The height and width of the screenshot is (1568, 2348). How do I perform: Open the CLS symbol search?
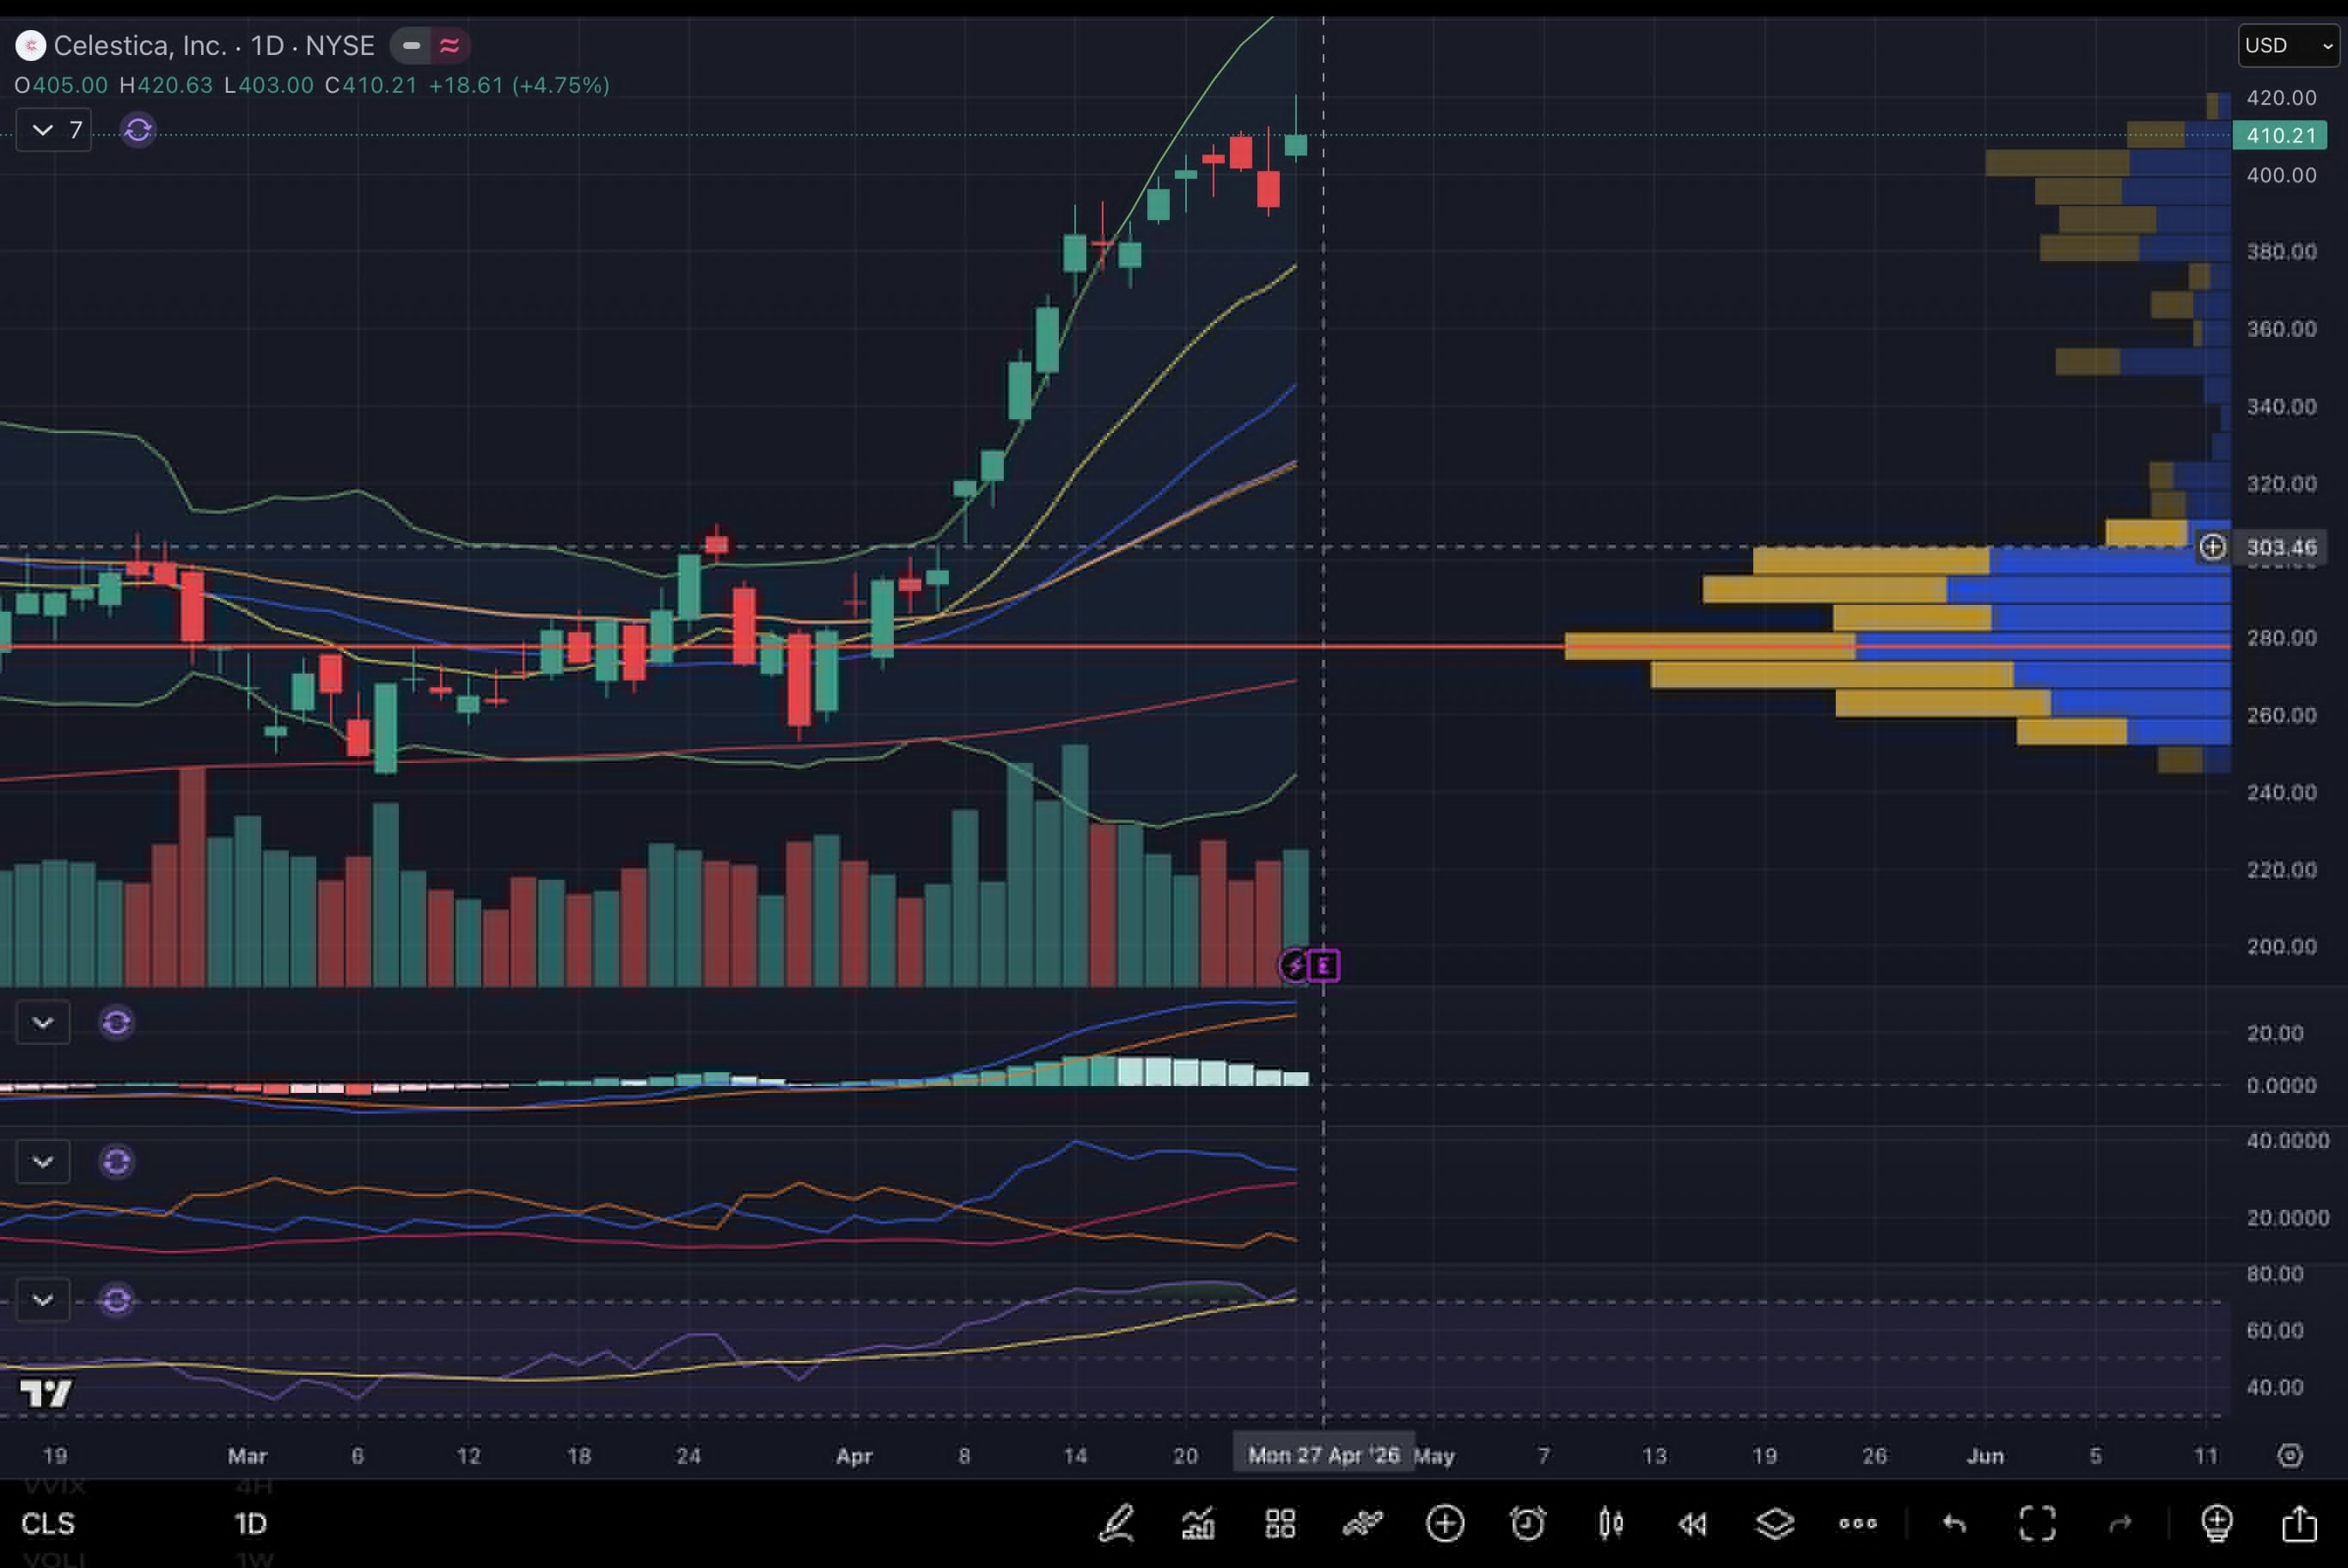coord(48,1524)
